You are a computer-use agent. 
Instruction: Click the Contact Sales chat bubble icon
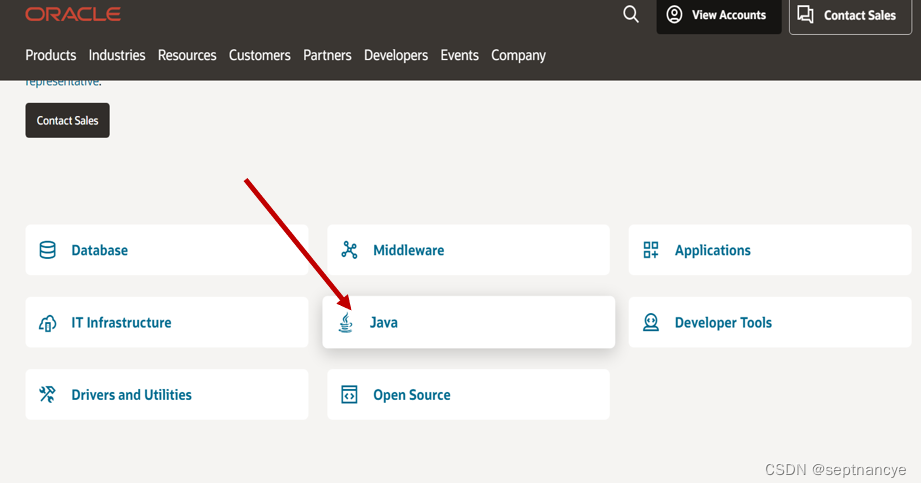coord(805,15)
